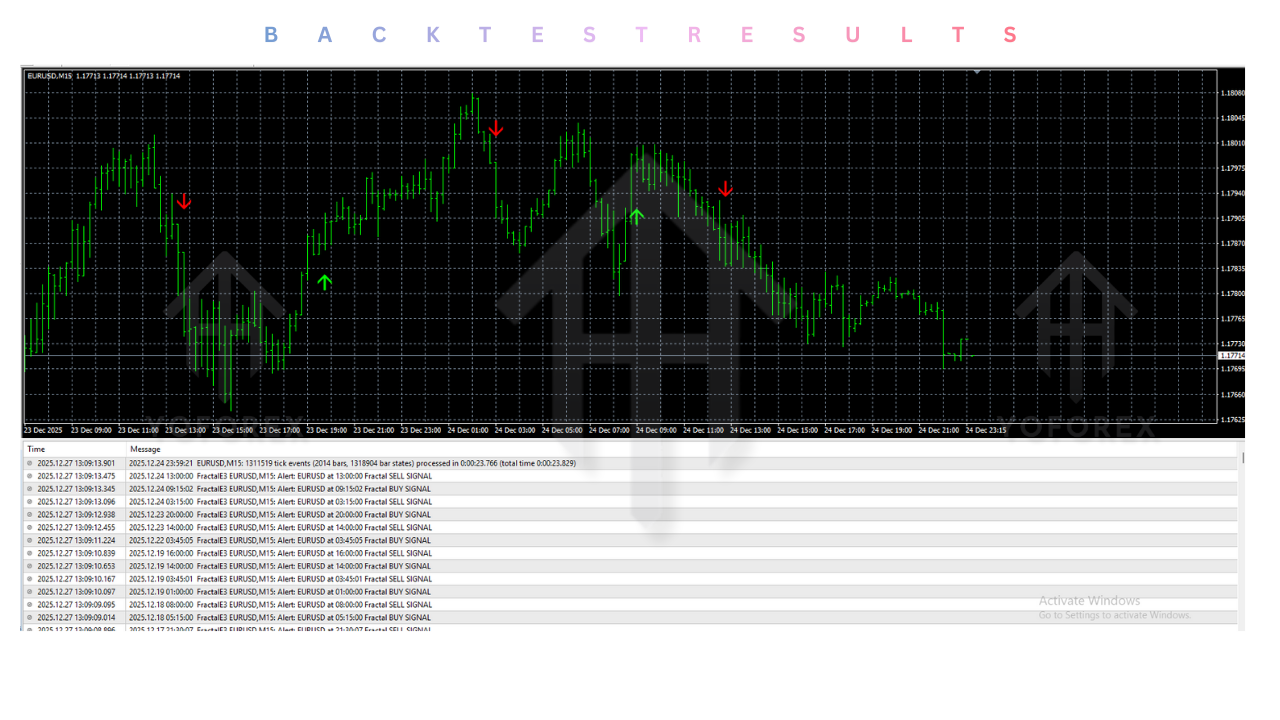Click the bullet icon beside the bottom log row
Viewport: 1280px width, 720px height.
point(29,630)
